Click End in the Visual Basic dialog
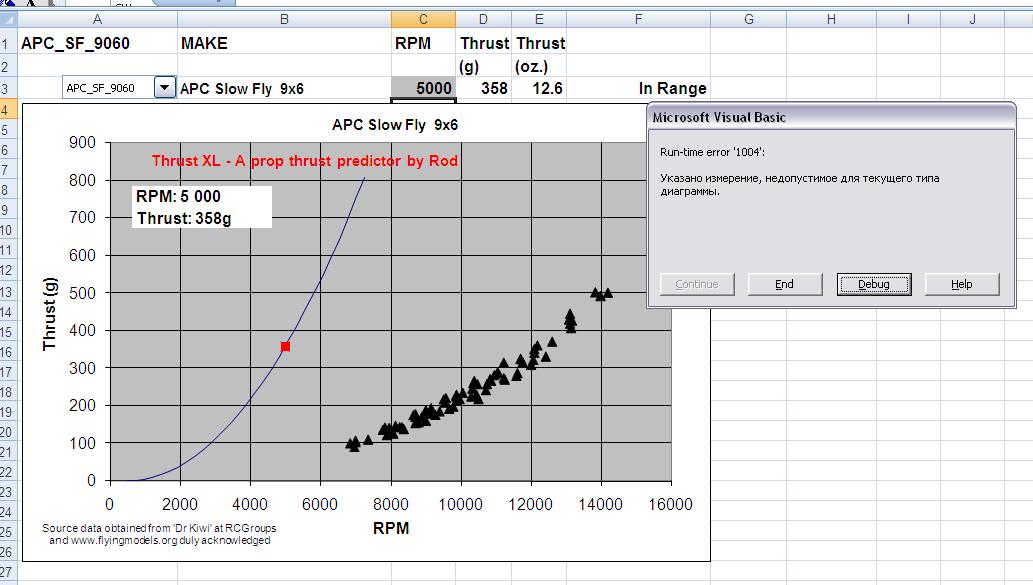 [x=784, y=284]
